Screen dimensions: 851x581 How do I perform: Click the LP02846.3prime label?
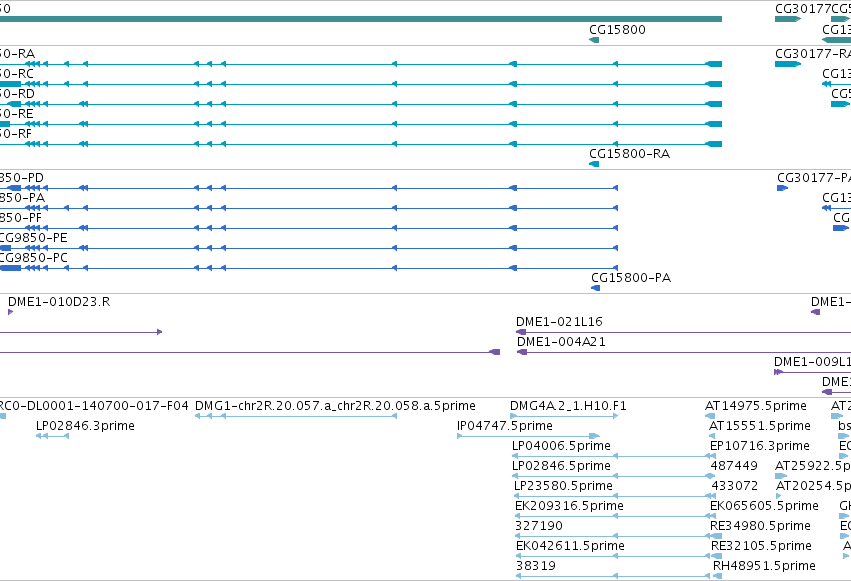(85, 426)
